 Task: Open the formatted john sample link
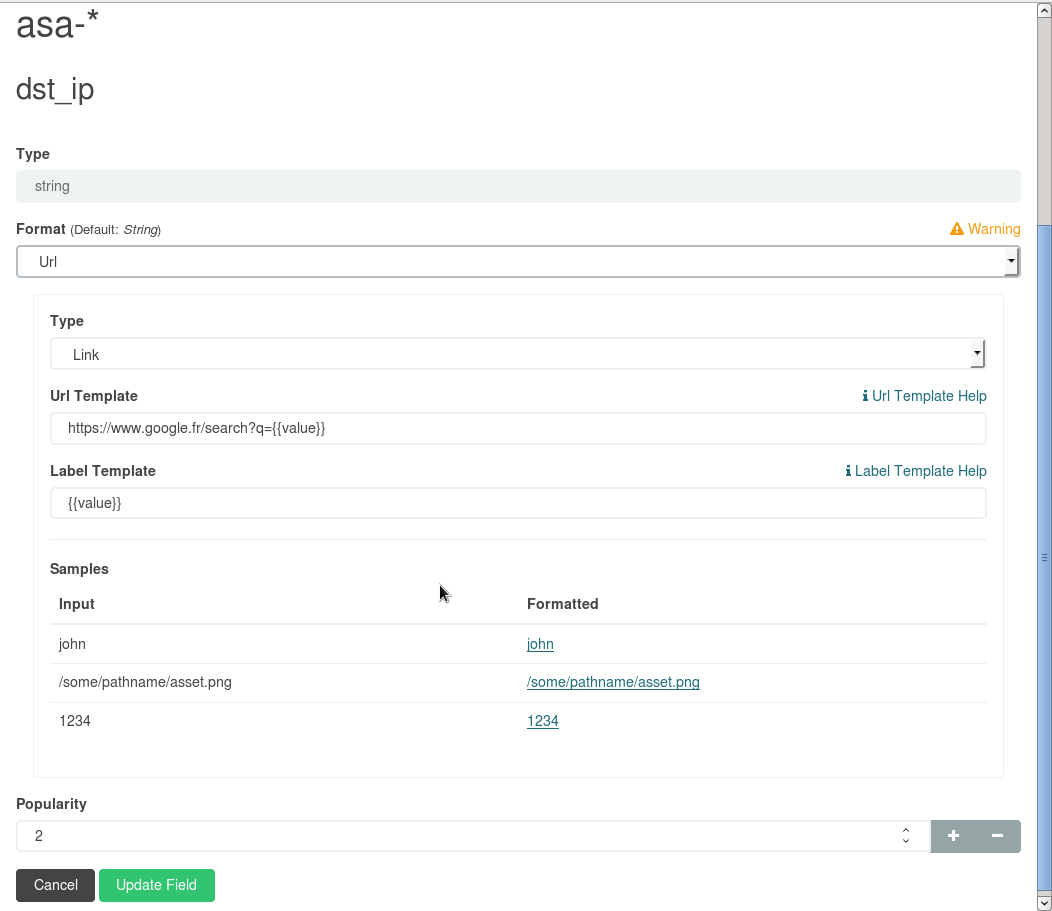(540, 644)
